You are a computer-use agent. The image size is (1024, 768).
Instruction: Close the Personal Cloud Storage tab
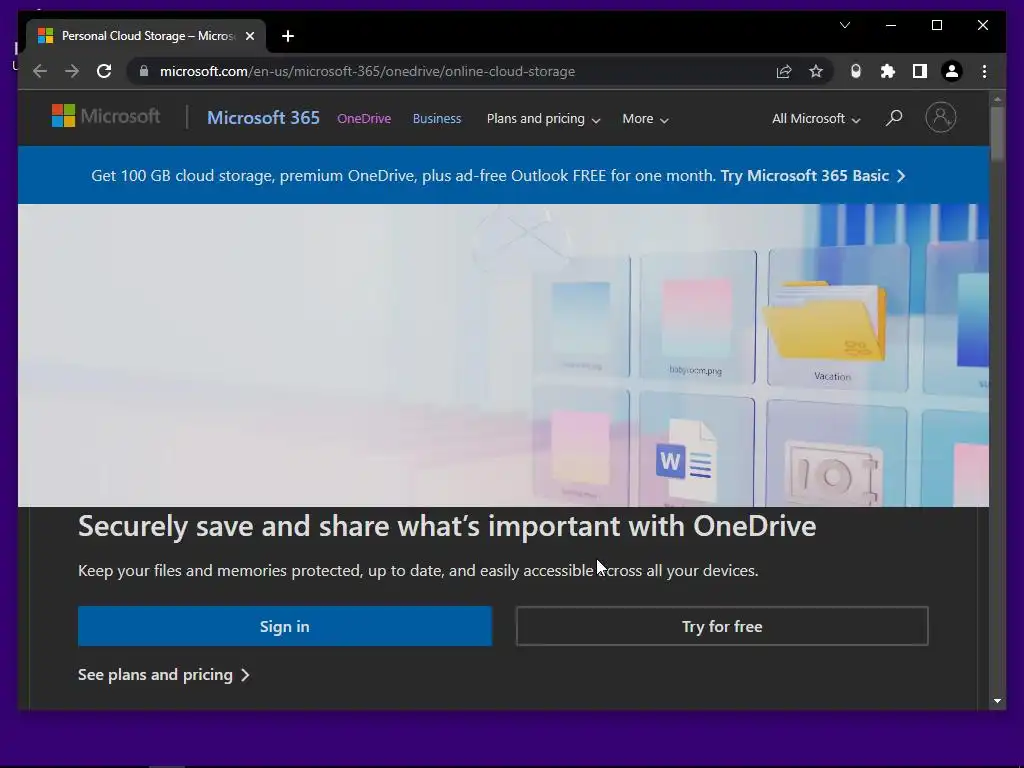pyautogui.click(x=249, y=36)
